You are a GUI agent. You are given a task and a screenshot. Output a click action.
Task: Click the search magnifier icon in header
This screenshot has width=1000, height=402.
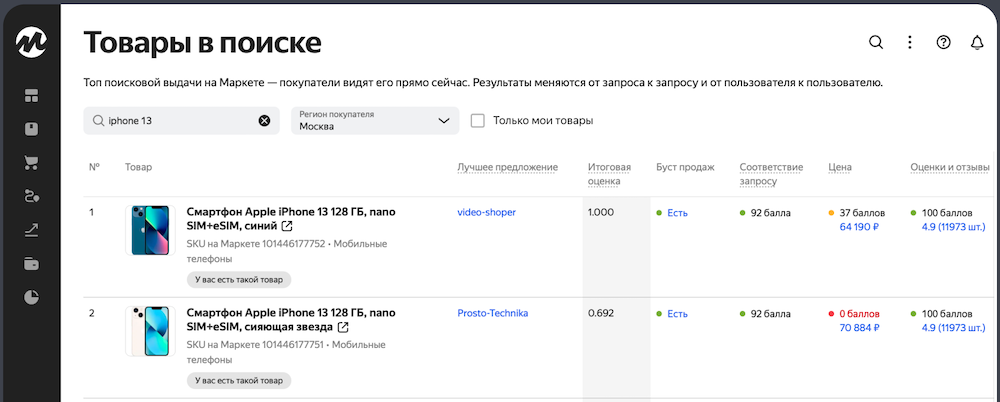click(x=875, y=42)
